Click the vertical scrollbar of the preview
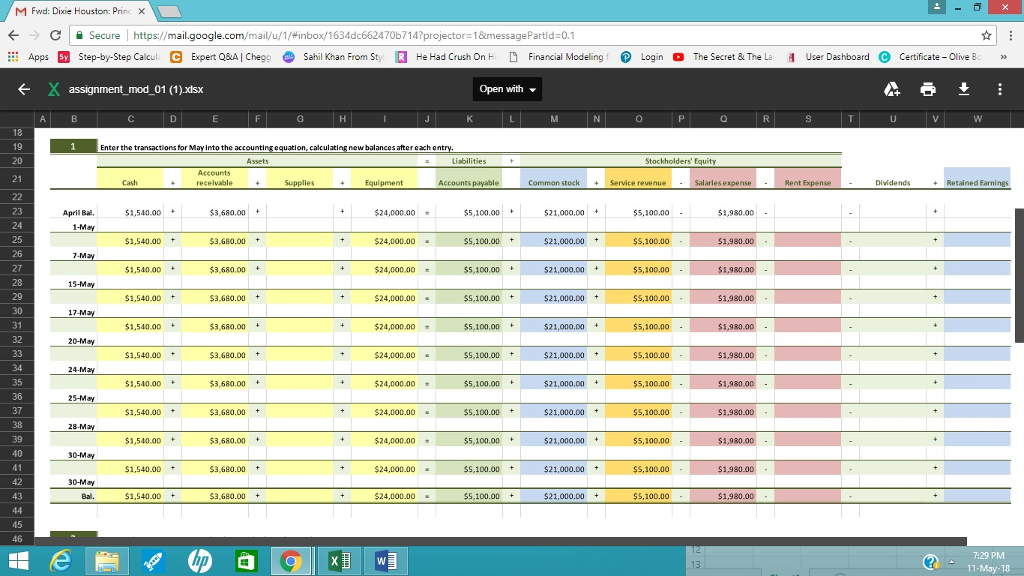1024x576 pixels. [x=1019, y=276]
